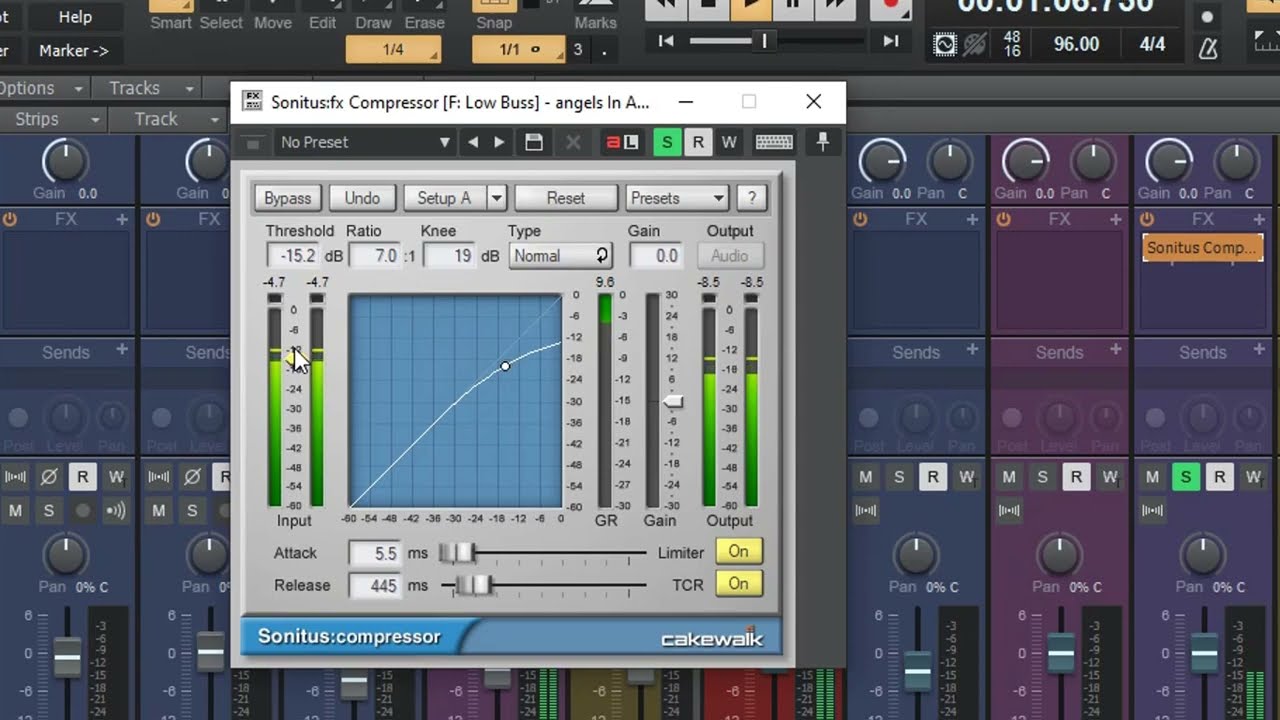Viewport: 1280px width, 720px height.
Task: Open the compressor Presets dropdown
Action: (x=677, y=198)
